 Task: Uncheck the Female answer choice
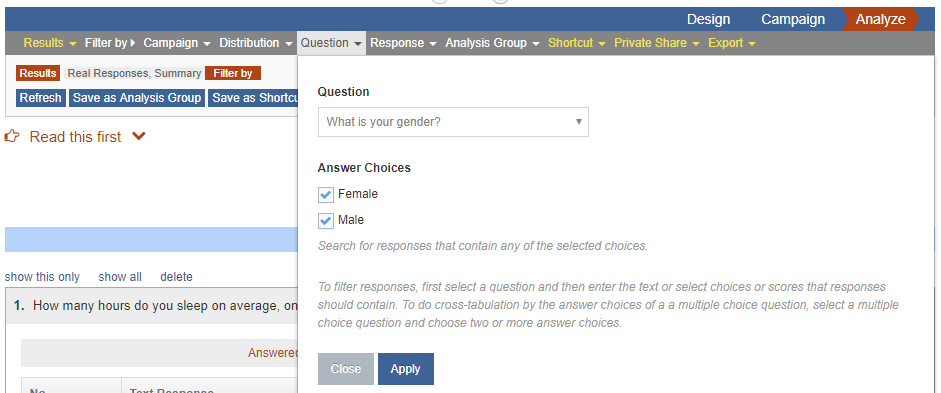tap(326, 194)
